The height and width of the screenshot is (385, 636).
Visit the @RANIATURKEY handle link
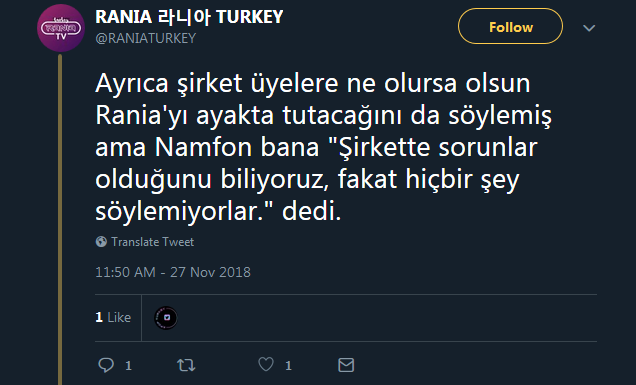[146, 38]
